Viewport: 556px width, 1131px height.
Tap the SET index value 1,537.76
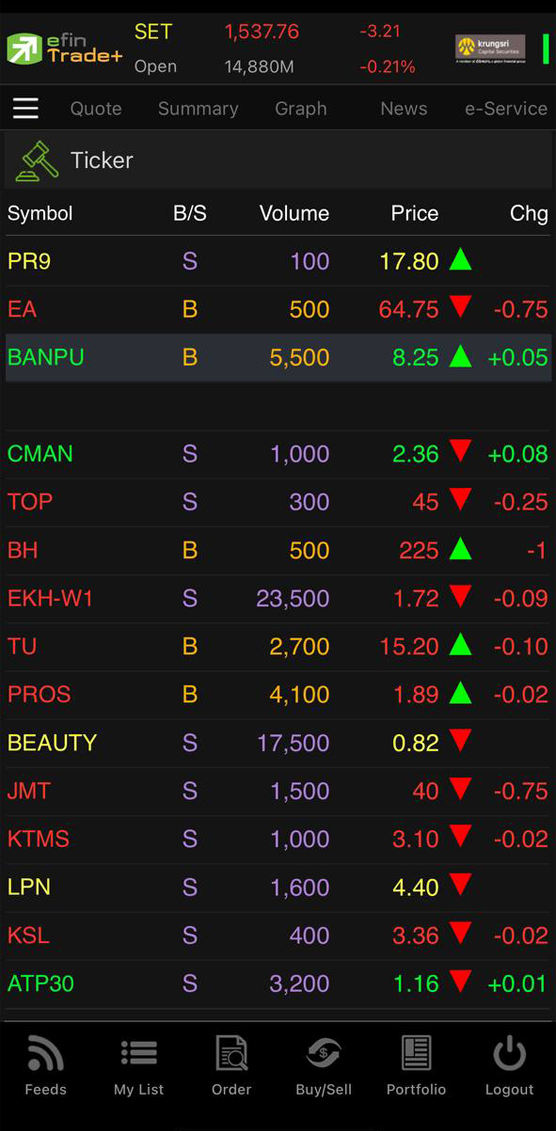coord(261,32)
